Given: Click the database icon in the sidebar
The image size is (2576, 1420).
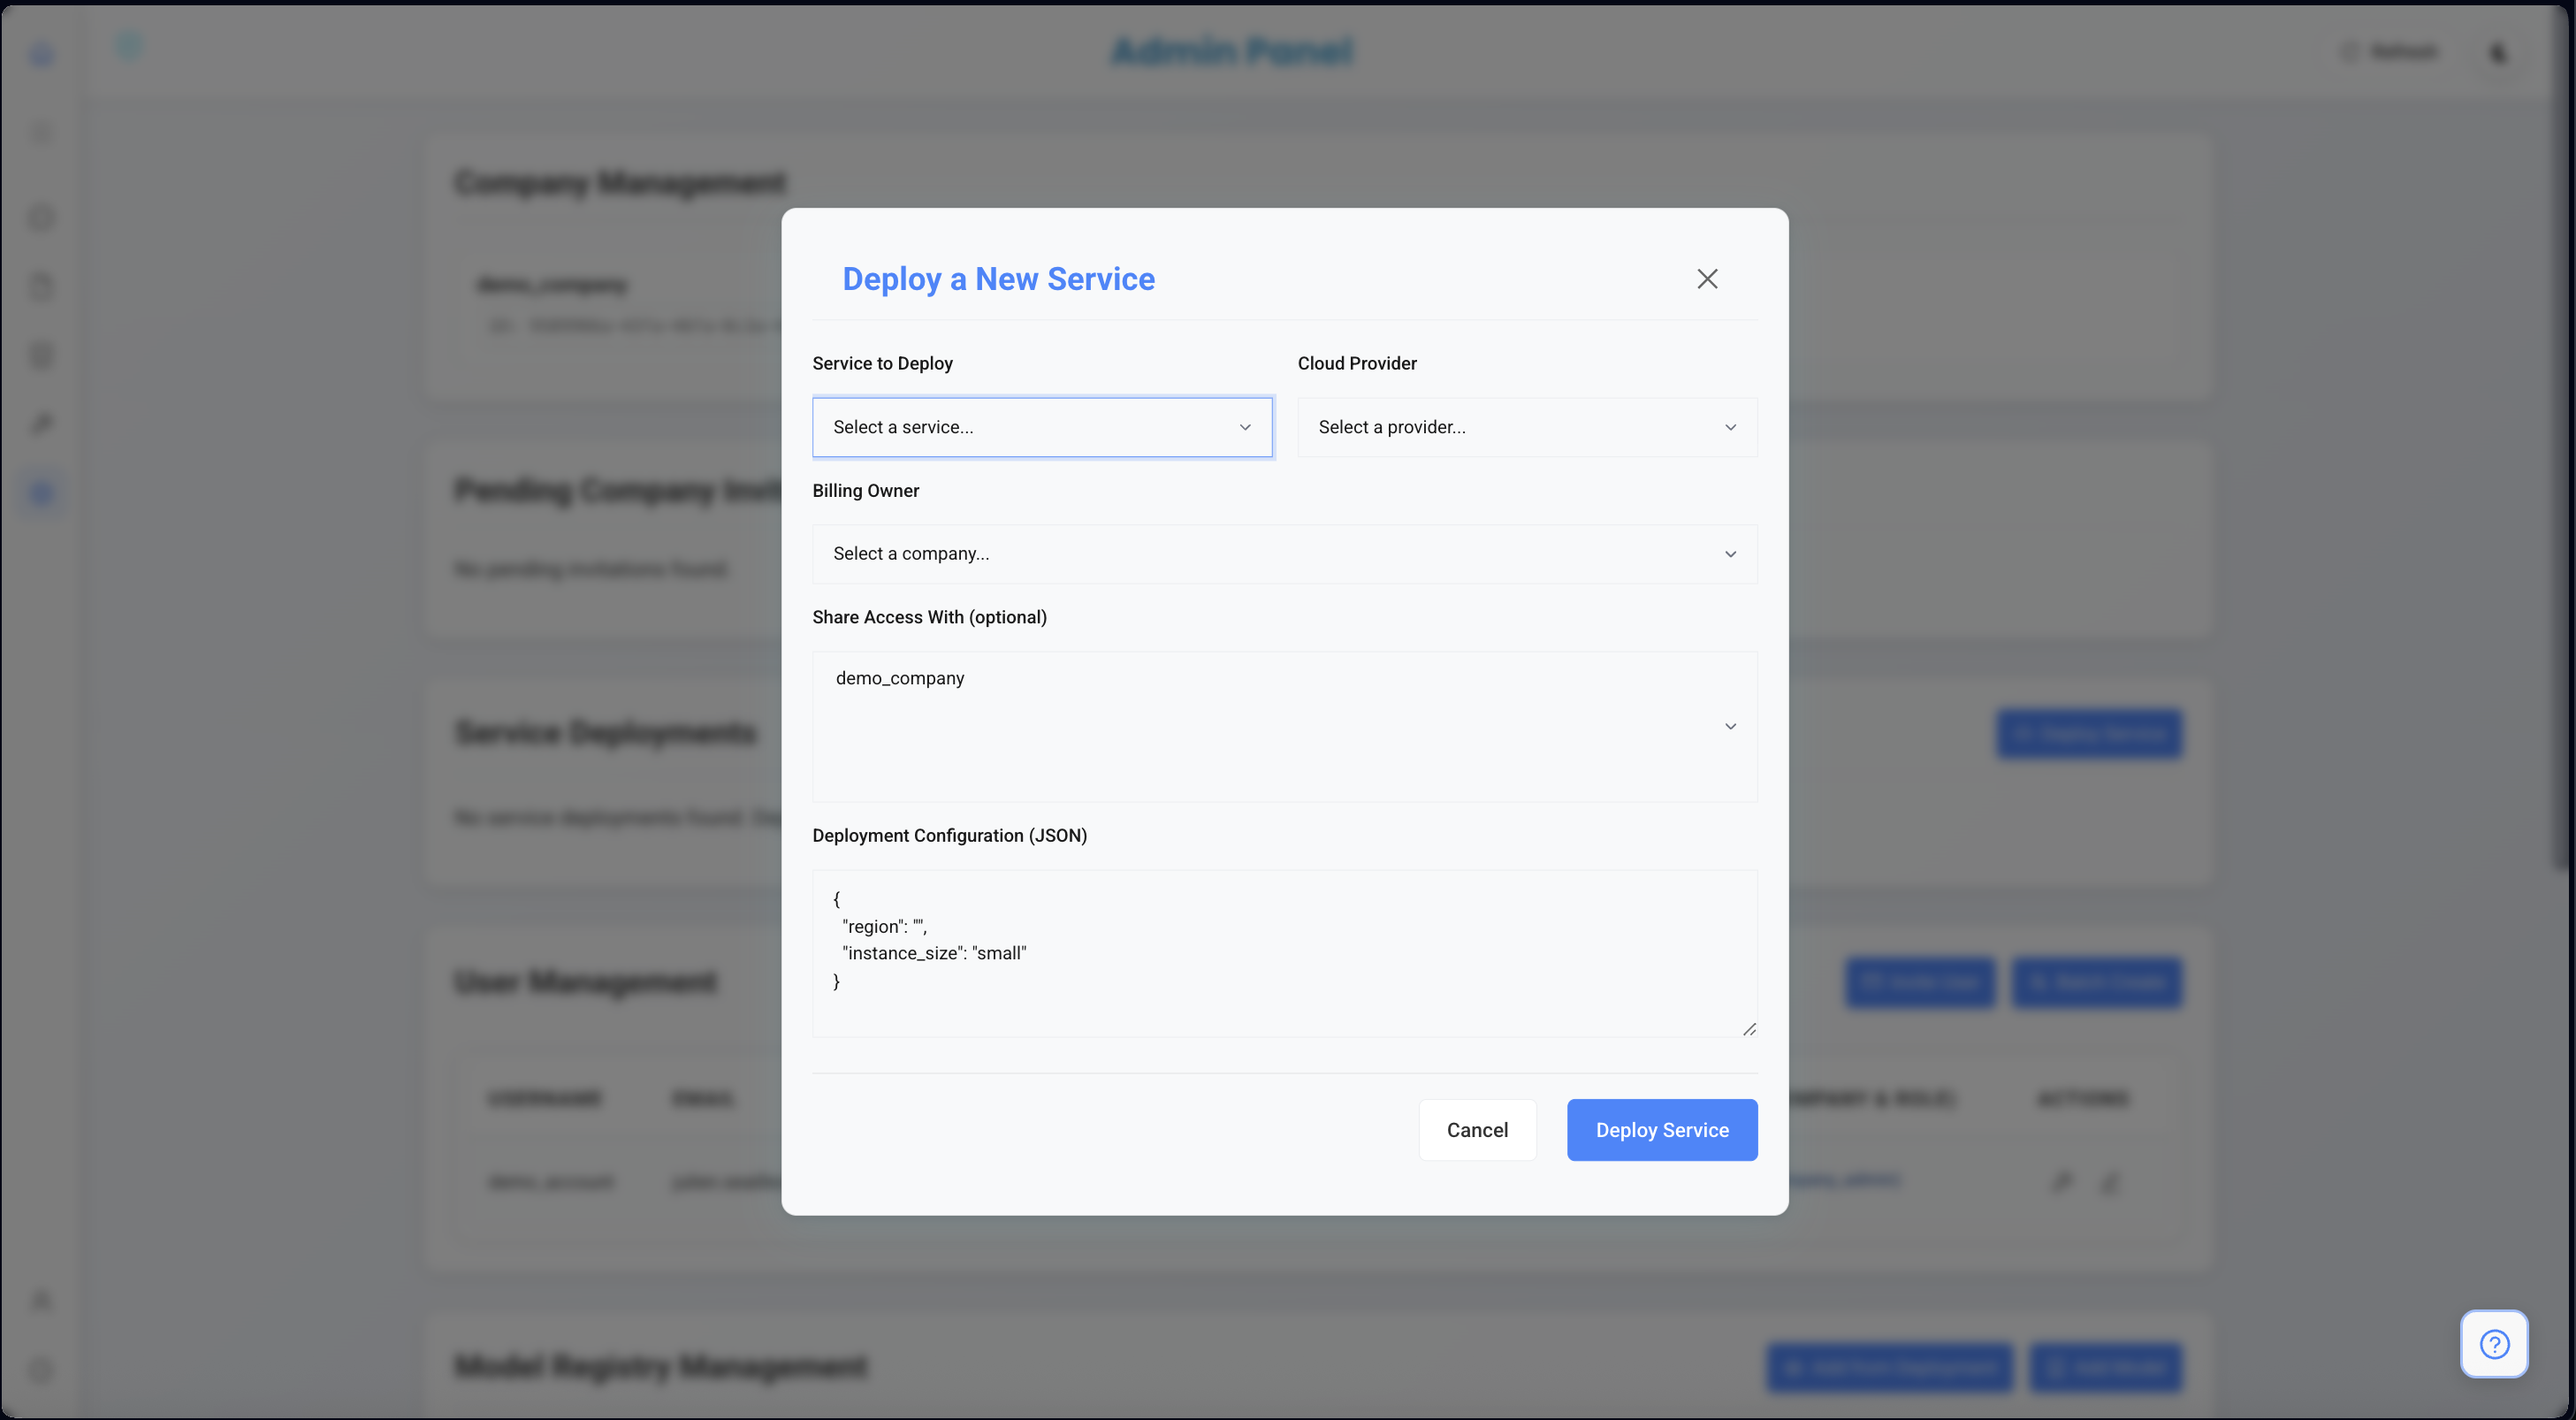Looking at the screenshot, I should 41,355.
